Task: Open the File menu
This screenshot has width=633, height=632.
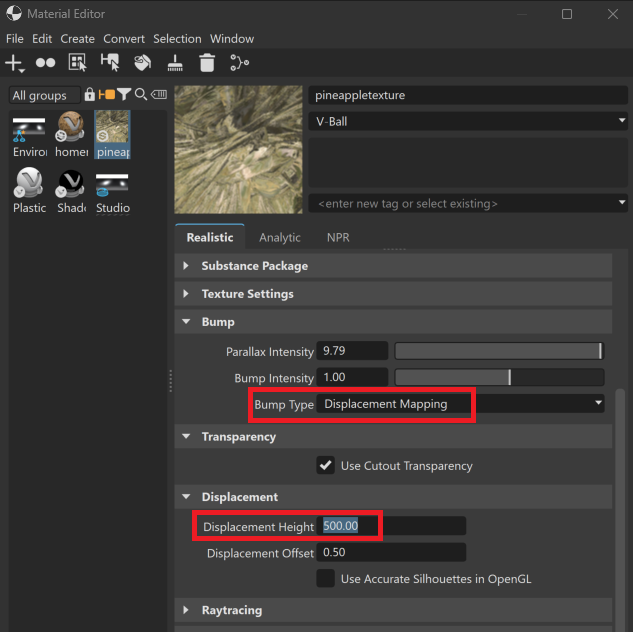Action: tap(15, 39)
